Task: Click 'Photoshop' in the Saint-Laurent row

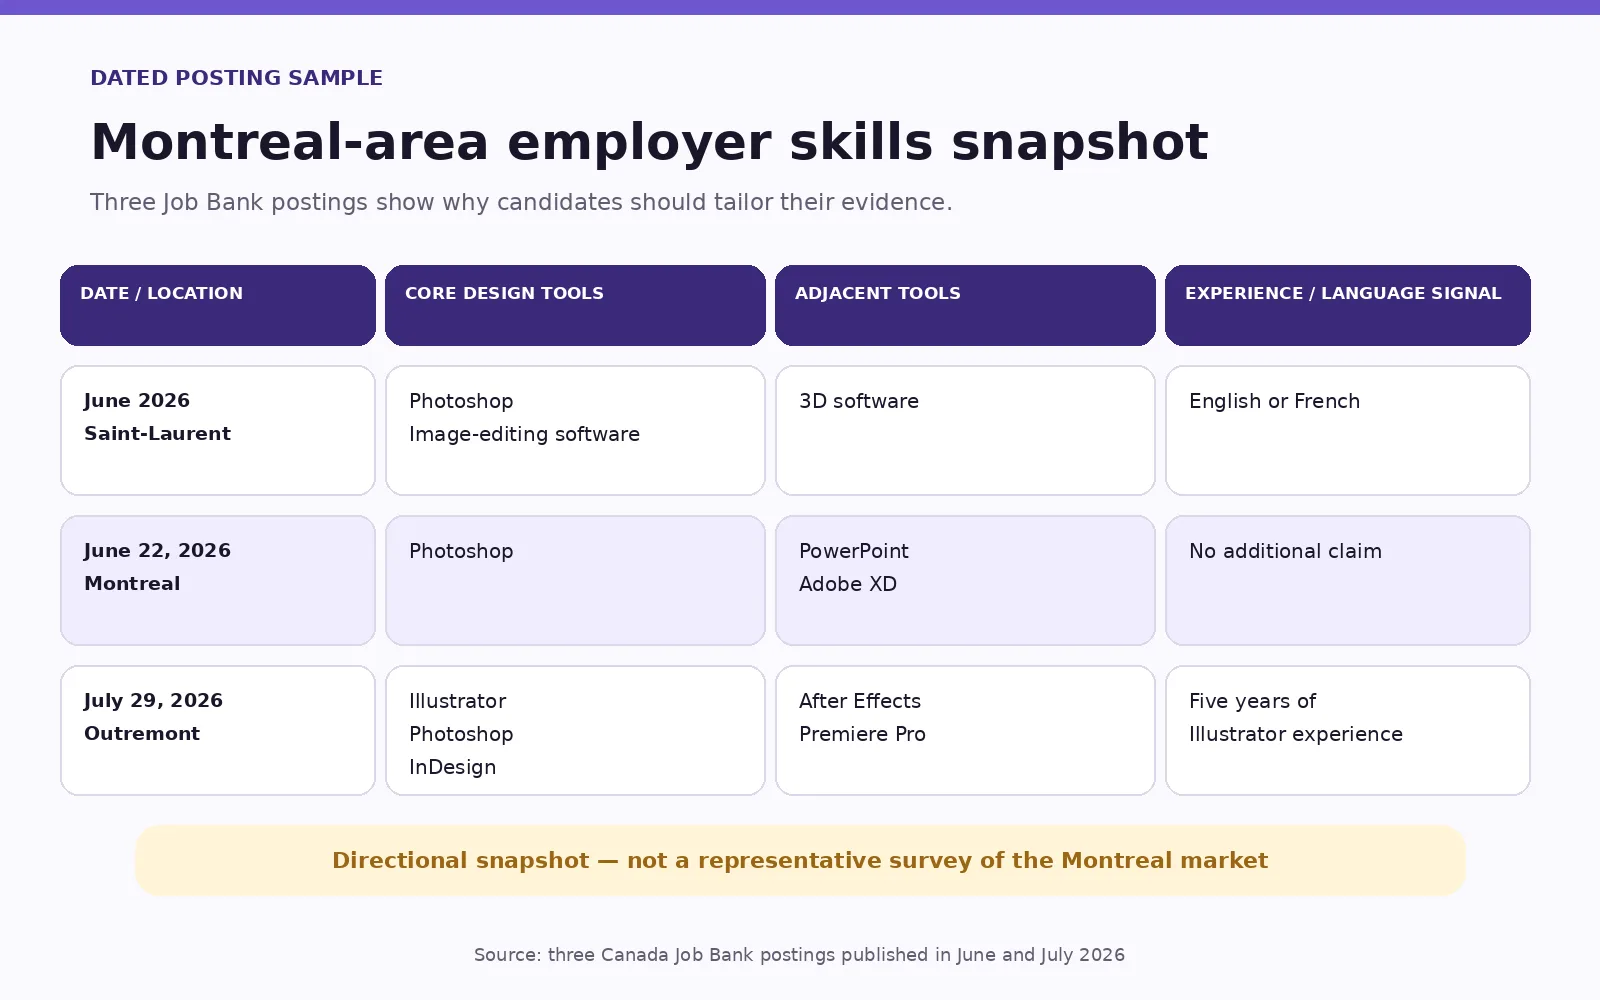Action: click(x=461, y=401)
